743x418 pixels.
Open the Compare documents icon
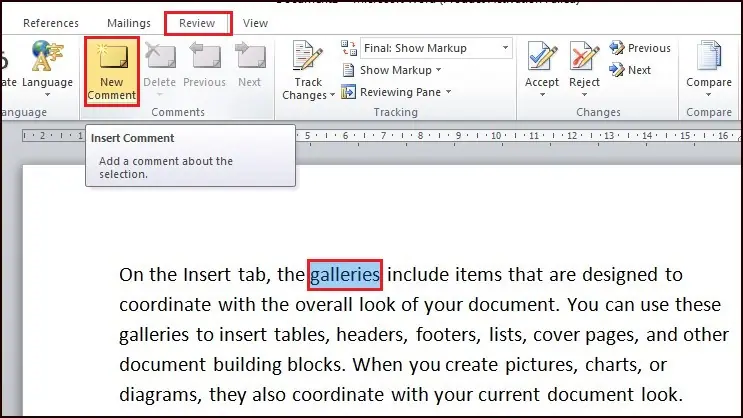[x=709, y=56]
